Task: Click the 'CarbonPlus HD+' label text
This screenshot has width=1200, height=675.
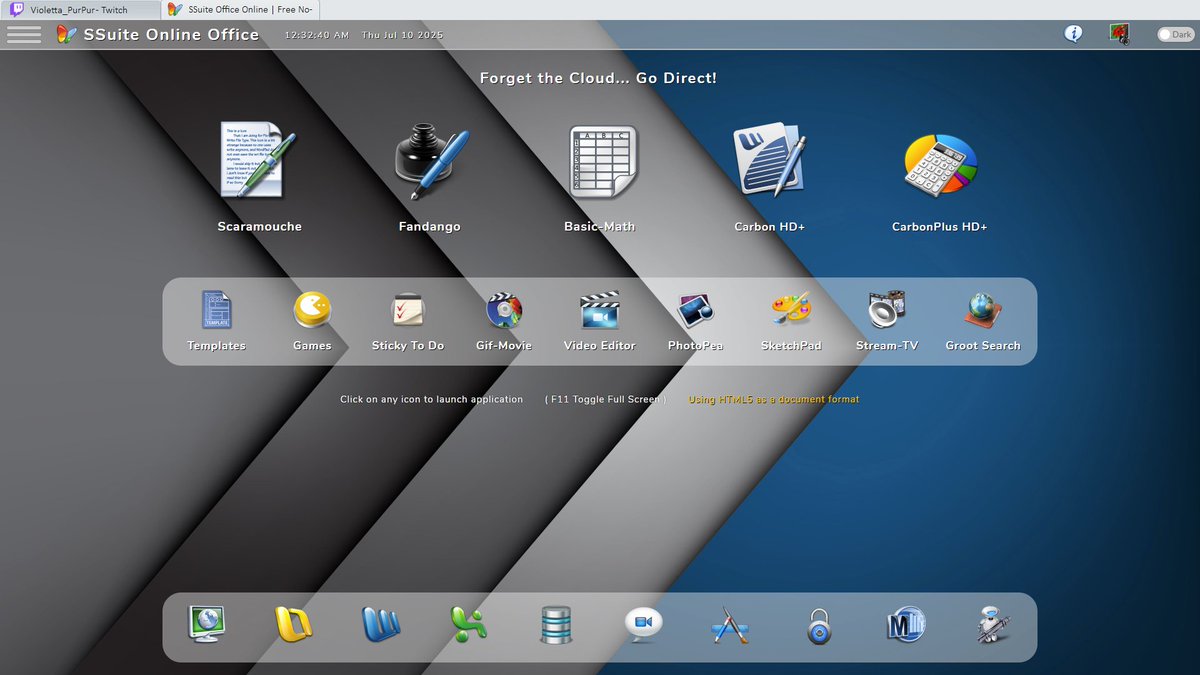Action: pos(940,227)
